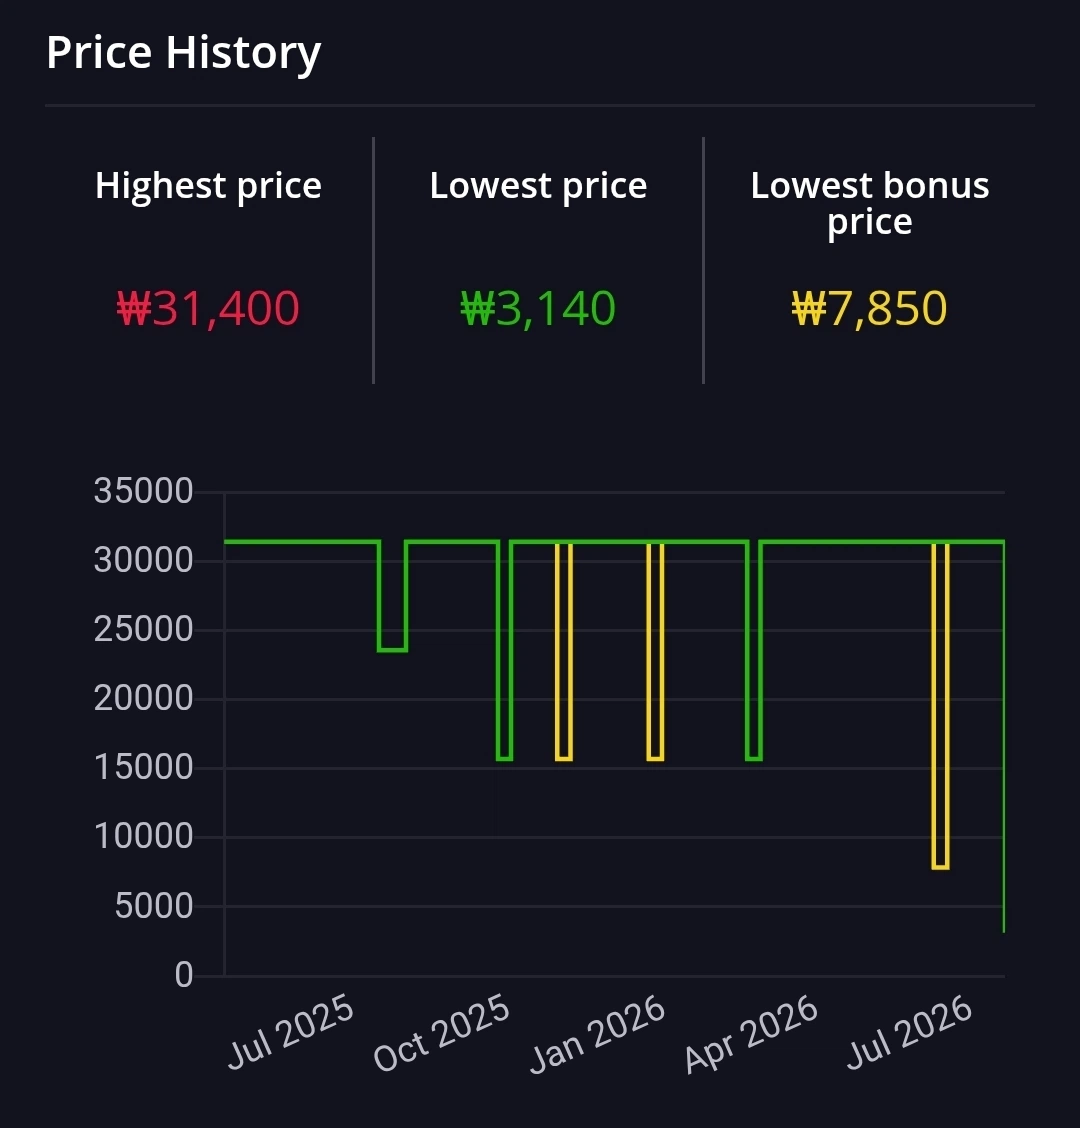Click the lowest yellow bonus dip near Jul 2026
1080x1128 pixels.
pyautogui.click(x=940, y=868)
